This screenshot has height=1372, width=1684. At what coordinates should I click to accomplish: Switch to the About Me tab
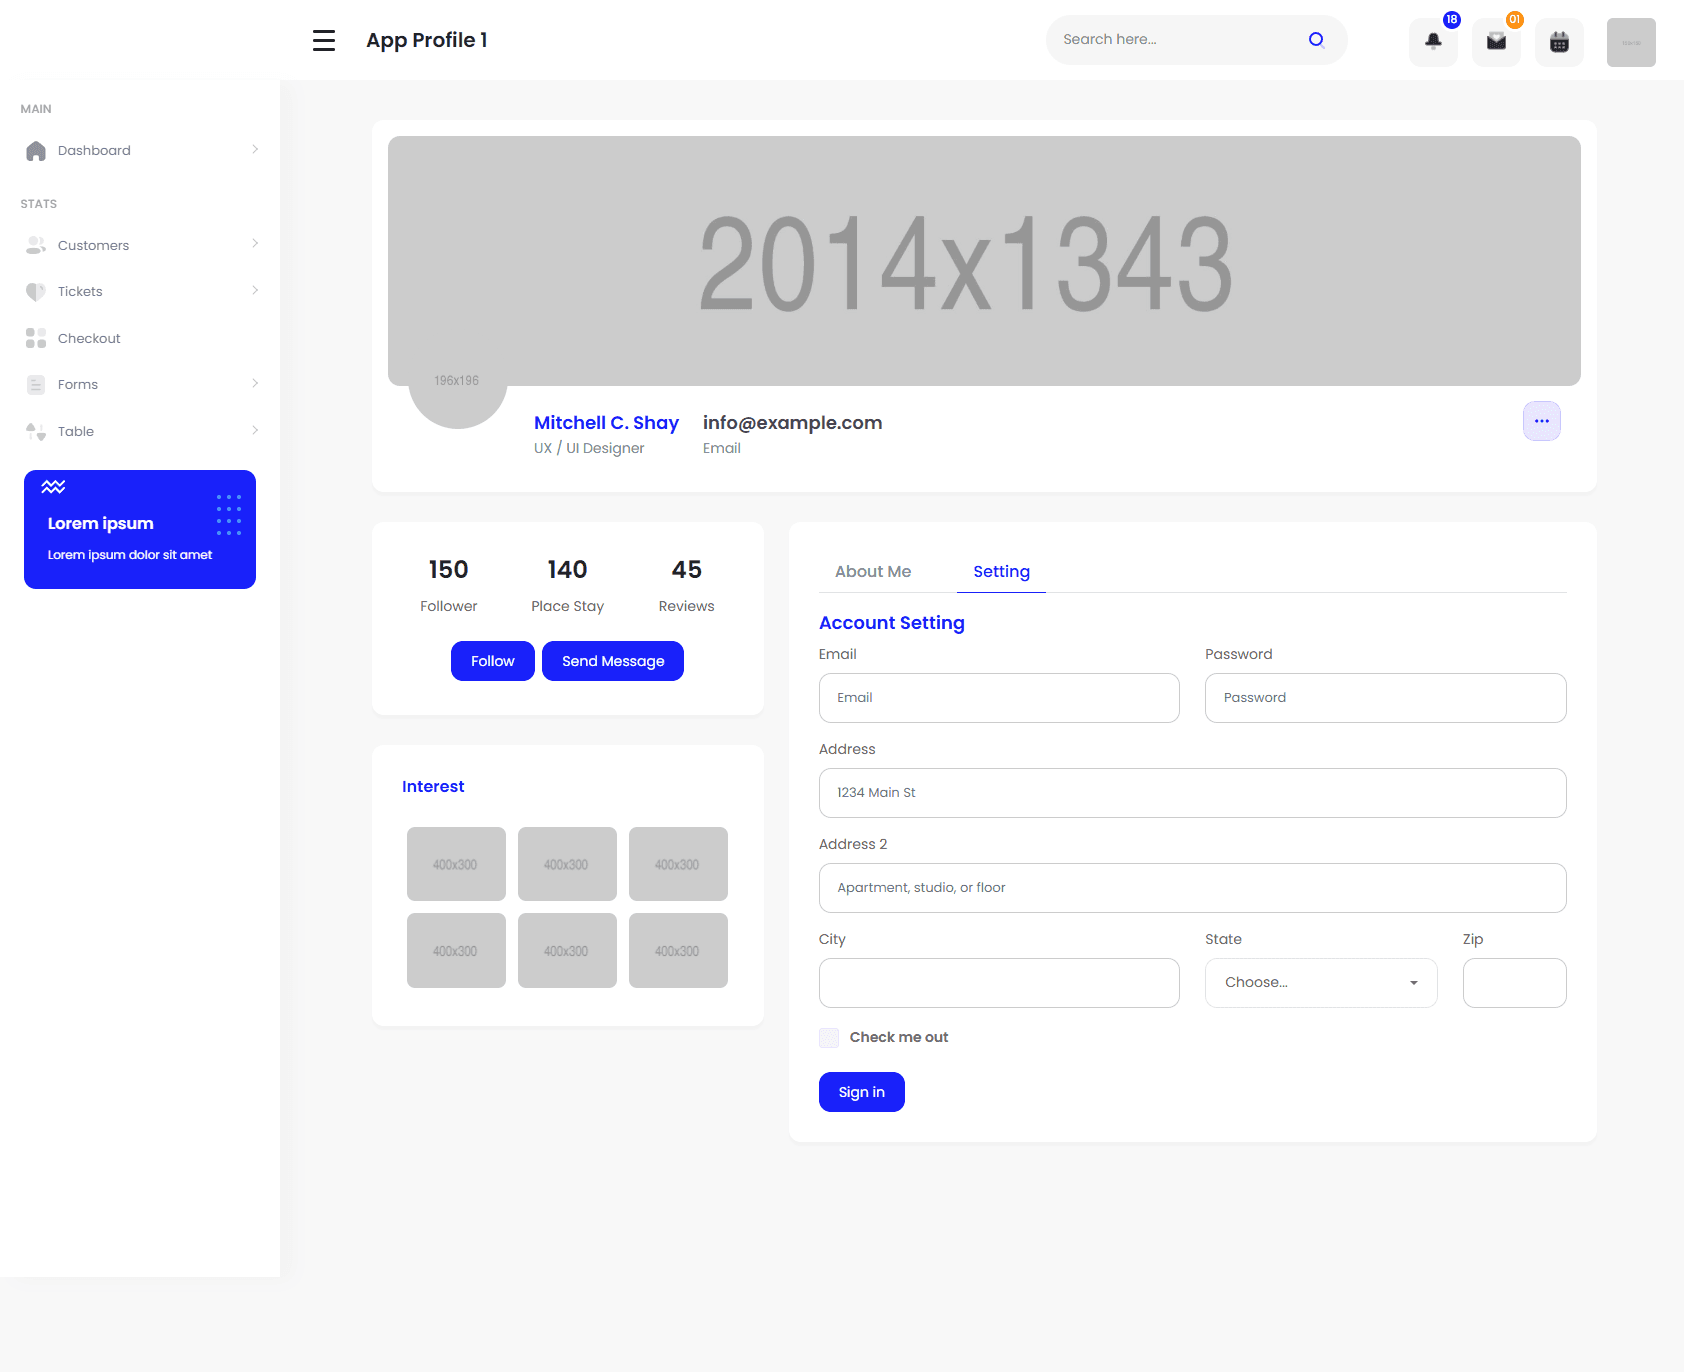[873, 571]
